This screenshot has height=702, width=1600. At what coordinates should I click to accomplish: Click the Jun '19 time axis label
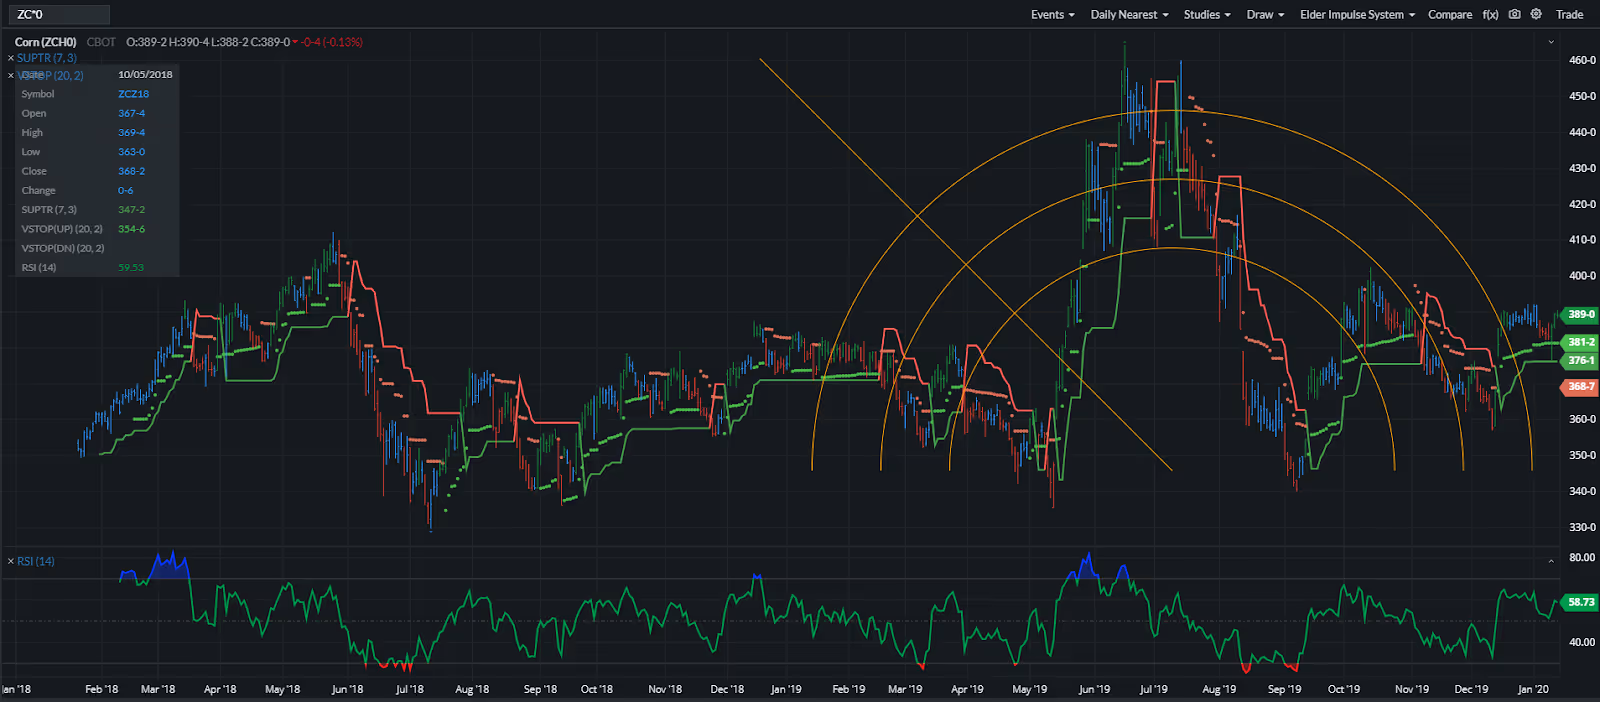tap(1094, 689)
